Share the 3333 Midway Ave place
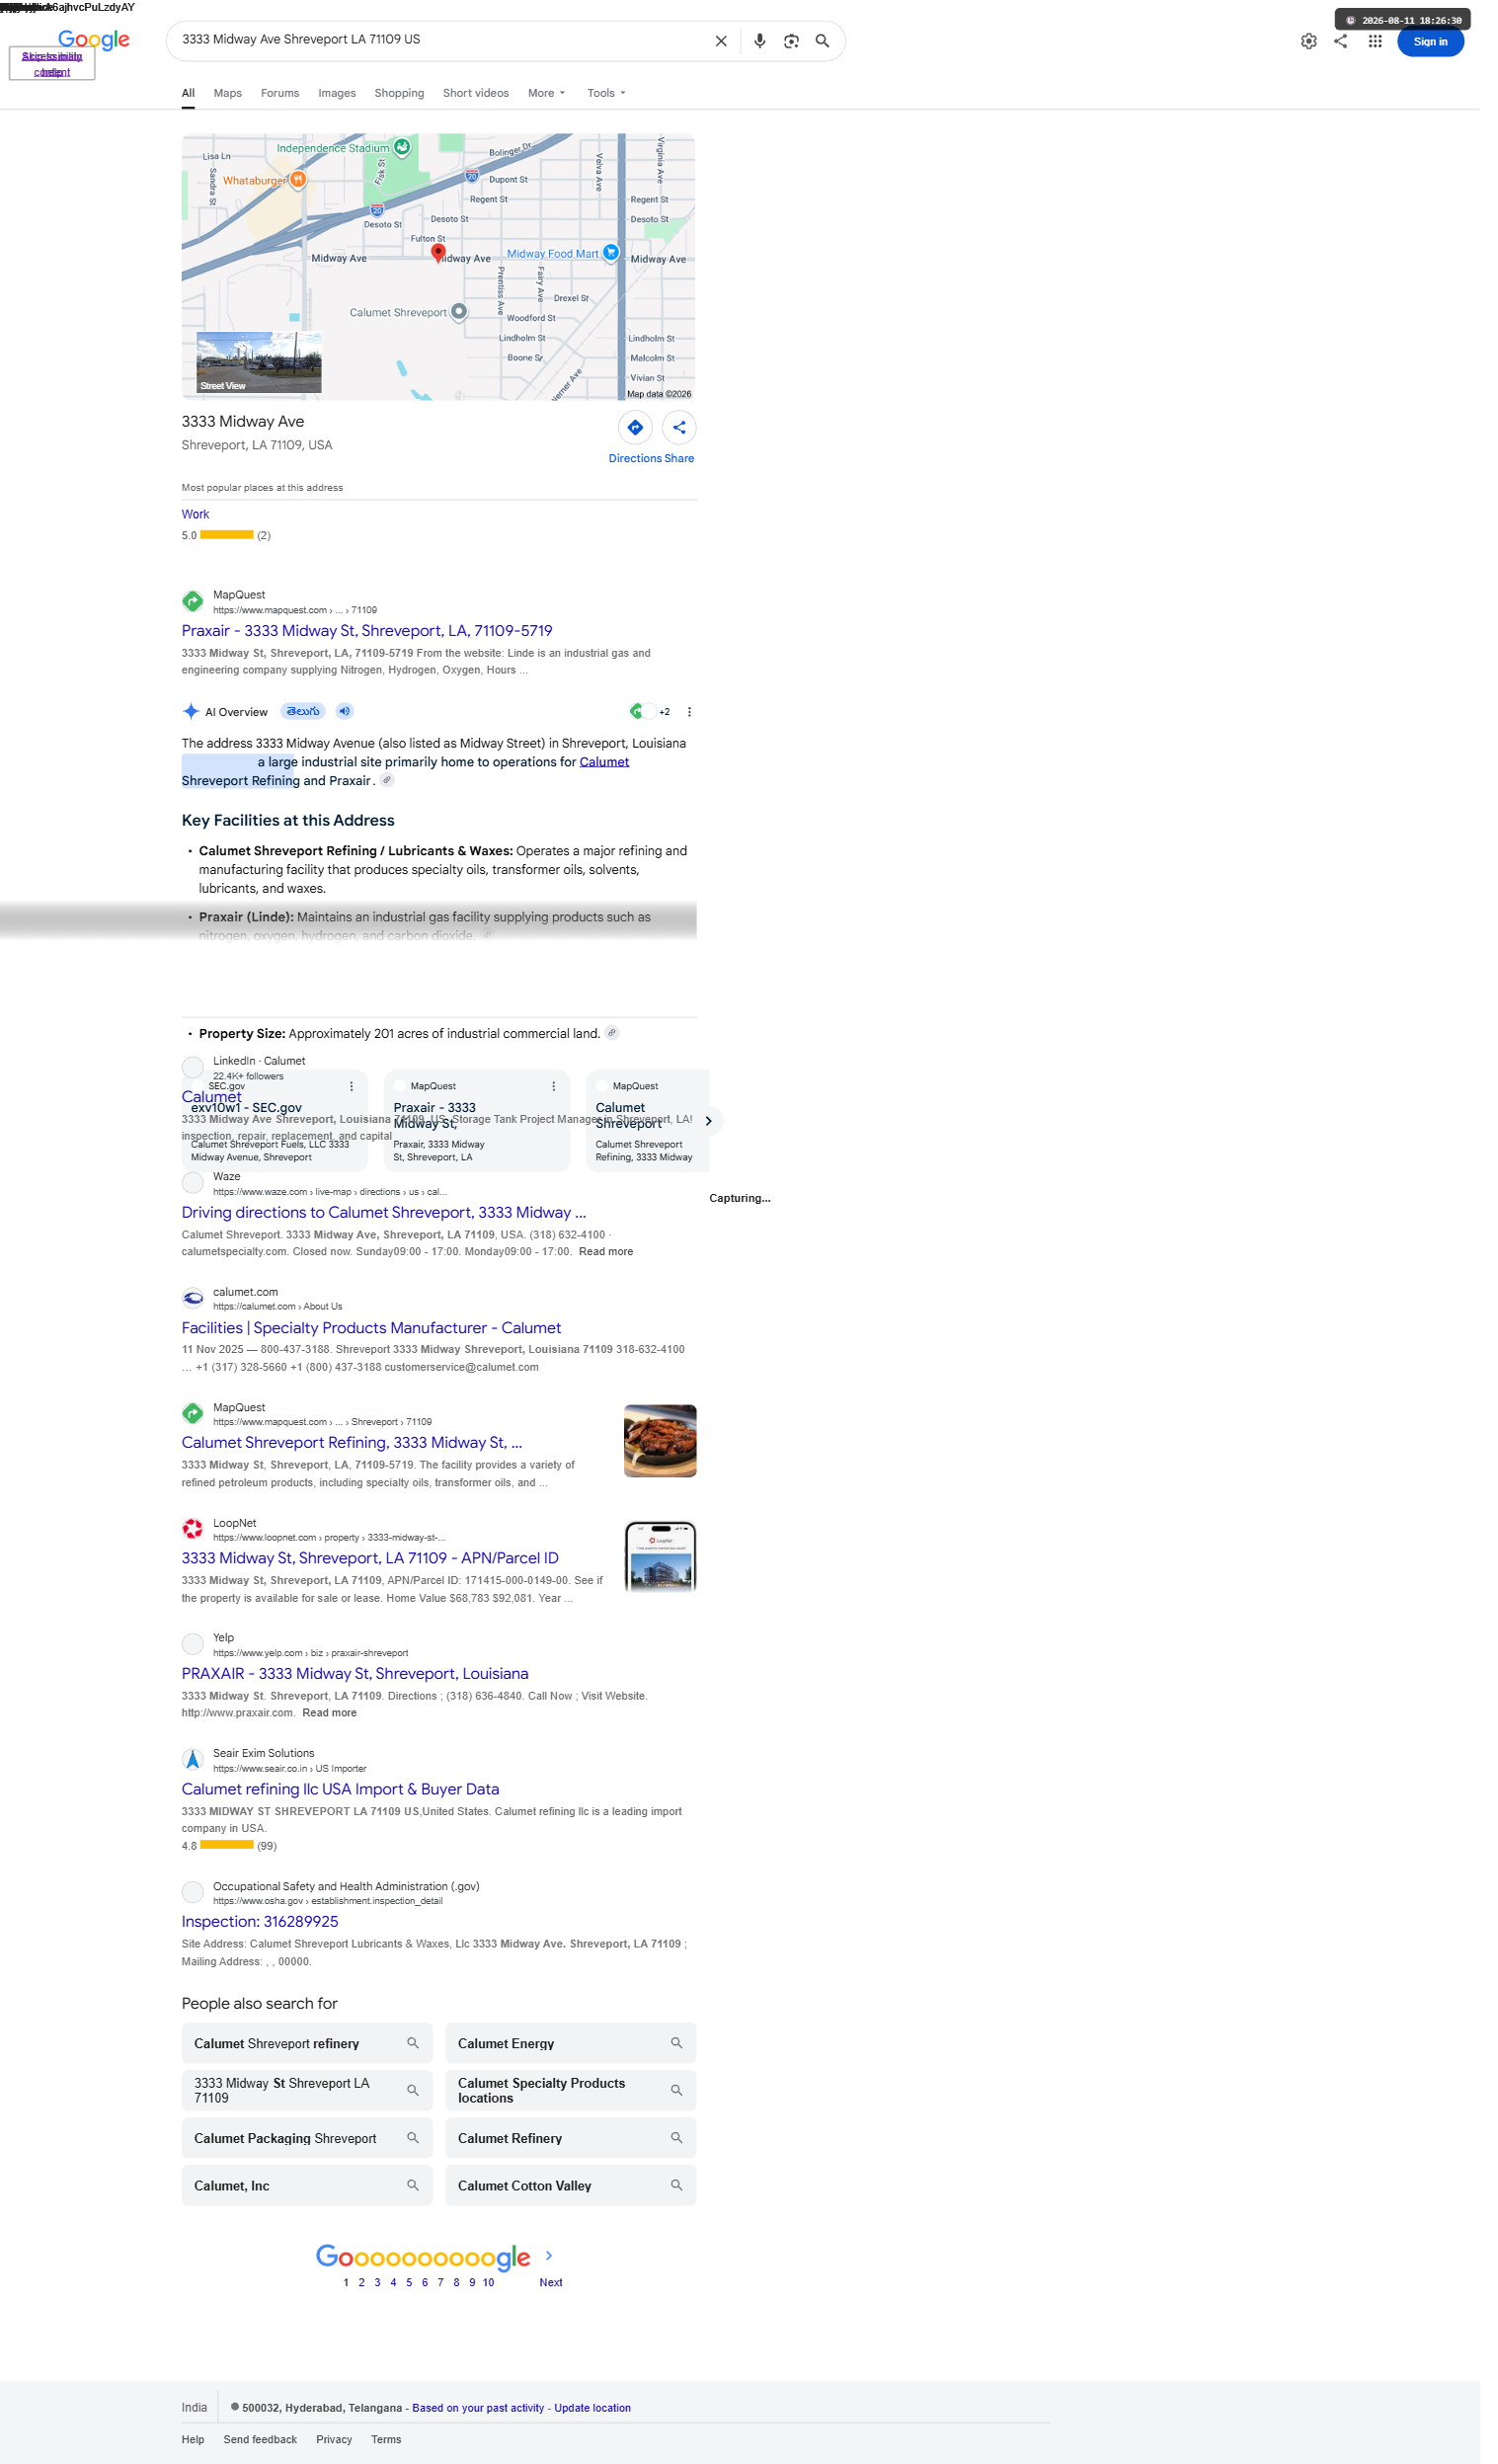Image resolution: width=1498 pixels, height=2464 pixels. point(679,428)
